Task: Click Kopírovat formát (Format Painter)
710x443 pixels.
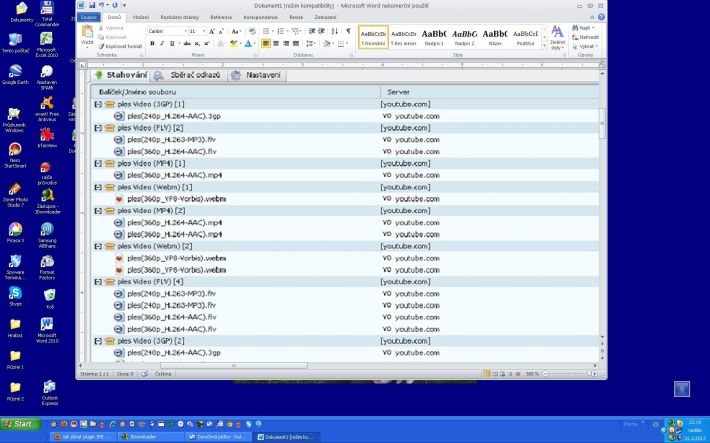Action: (x=120, y=46)
